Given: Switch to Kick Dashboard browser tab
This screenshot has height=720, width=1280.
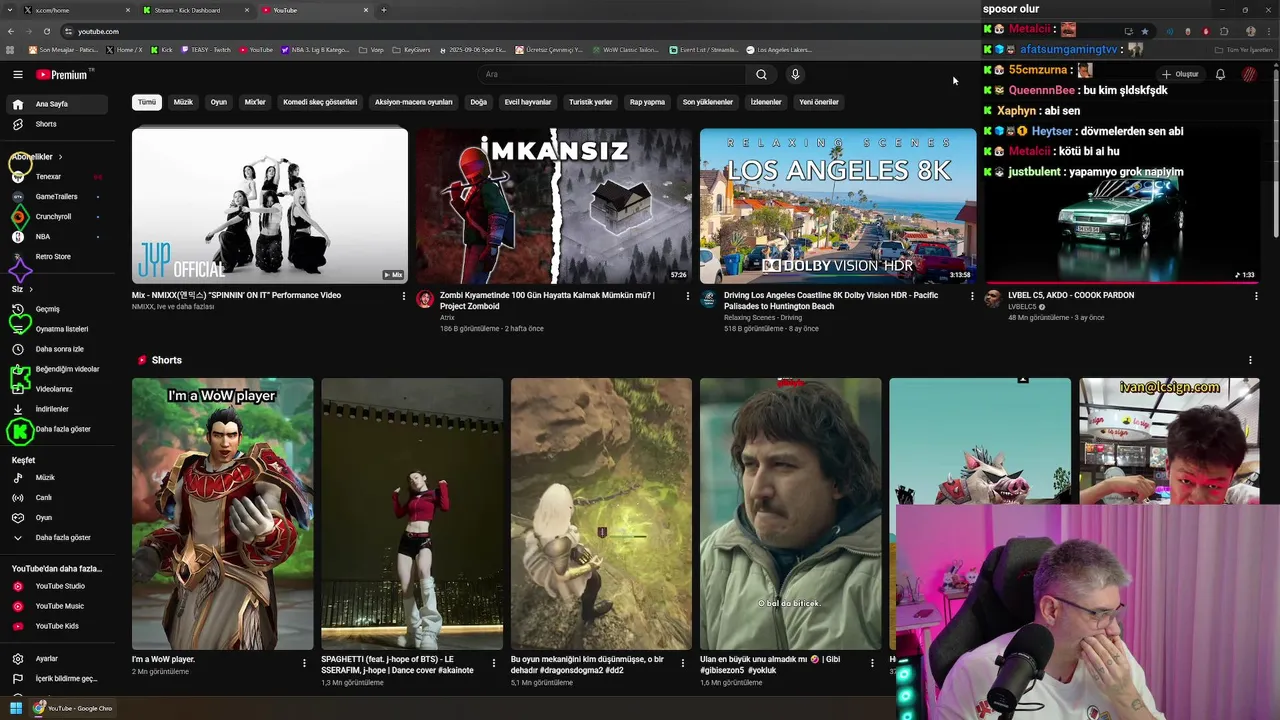Looking at the screenshot, I should point(196,10).
